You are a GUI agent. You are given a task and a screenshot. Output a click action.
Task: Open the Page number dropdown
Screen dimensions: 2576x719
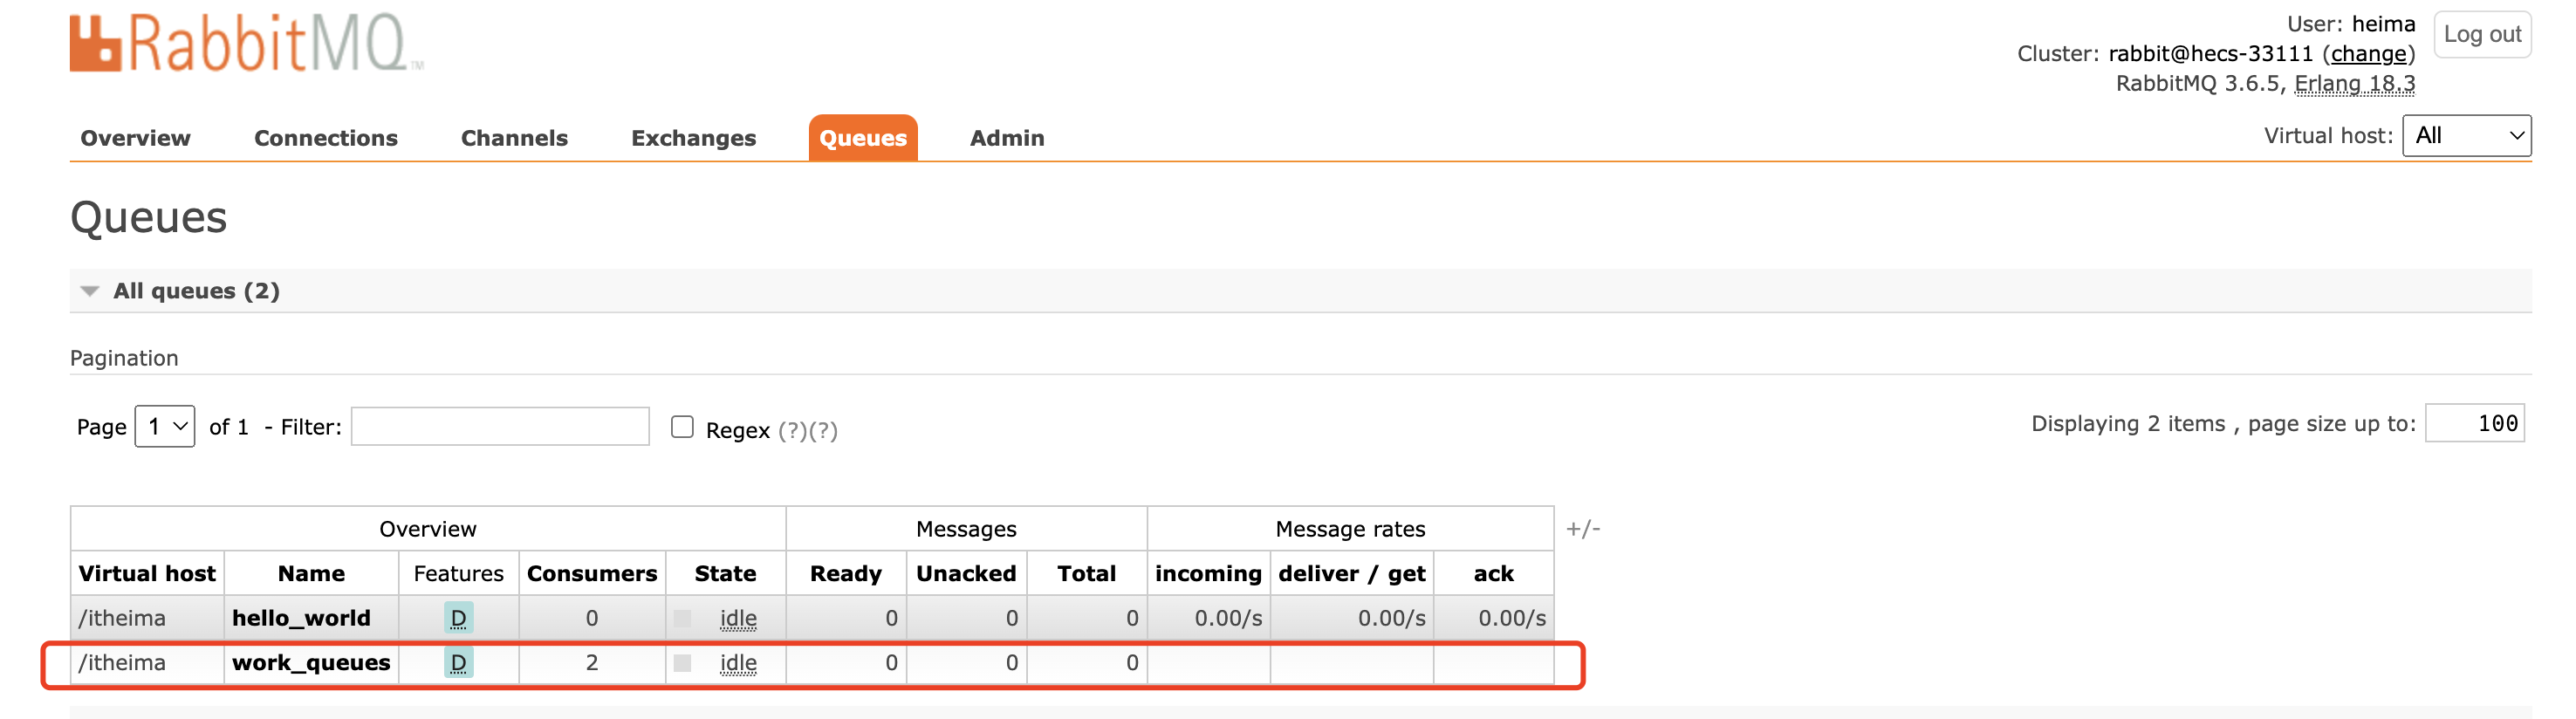[x=165, y=427]
